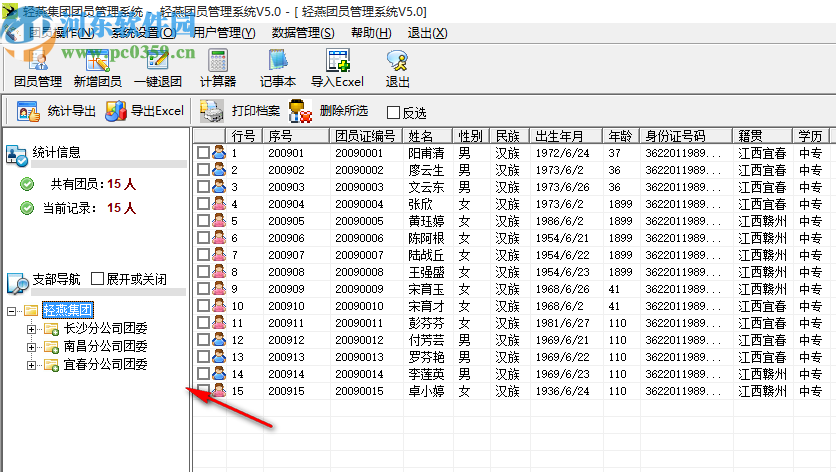
Task: Expand the 长沙分公司团委 node
Action: pos(31,330)
